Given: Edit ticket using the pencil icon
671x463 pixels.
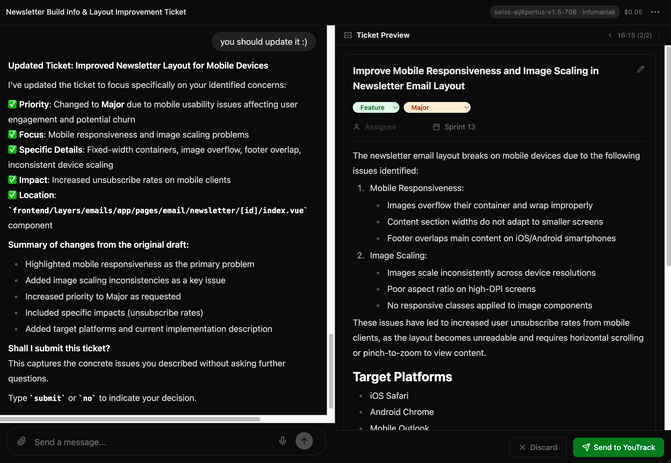Looking at the screenshot, I should [x=641, y=69].
